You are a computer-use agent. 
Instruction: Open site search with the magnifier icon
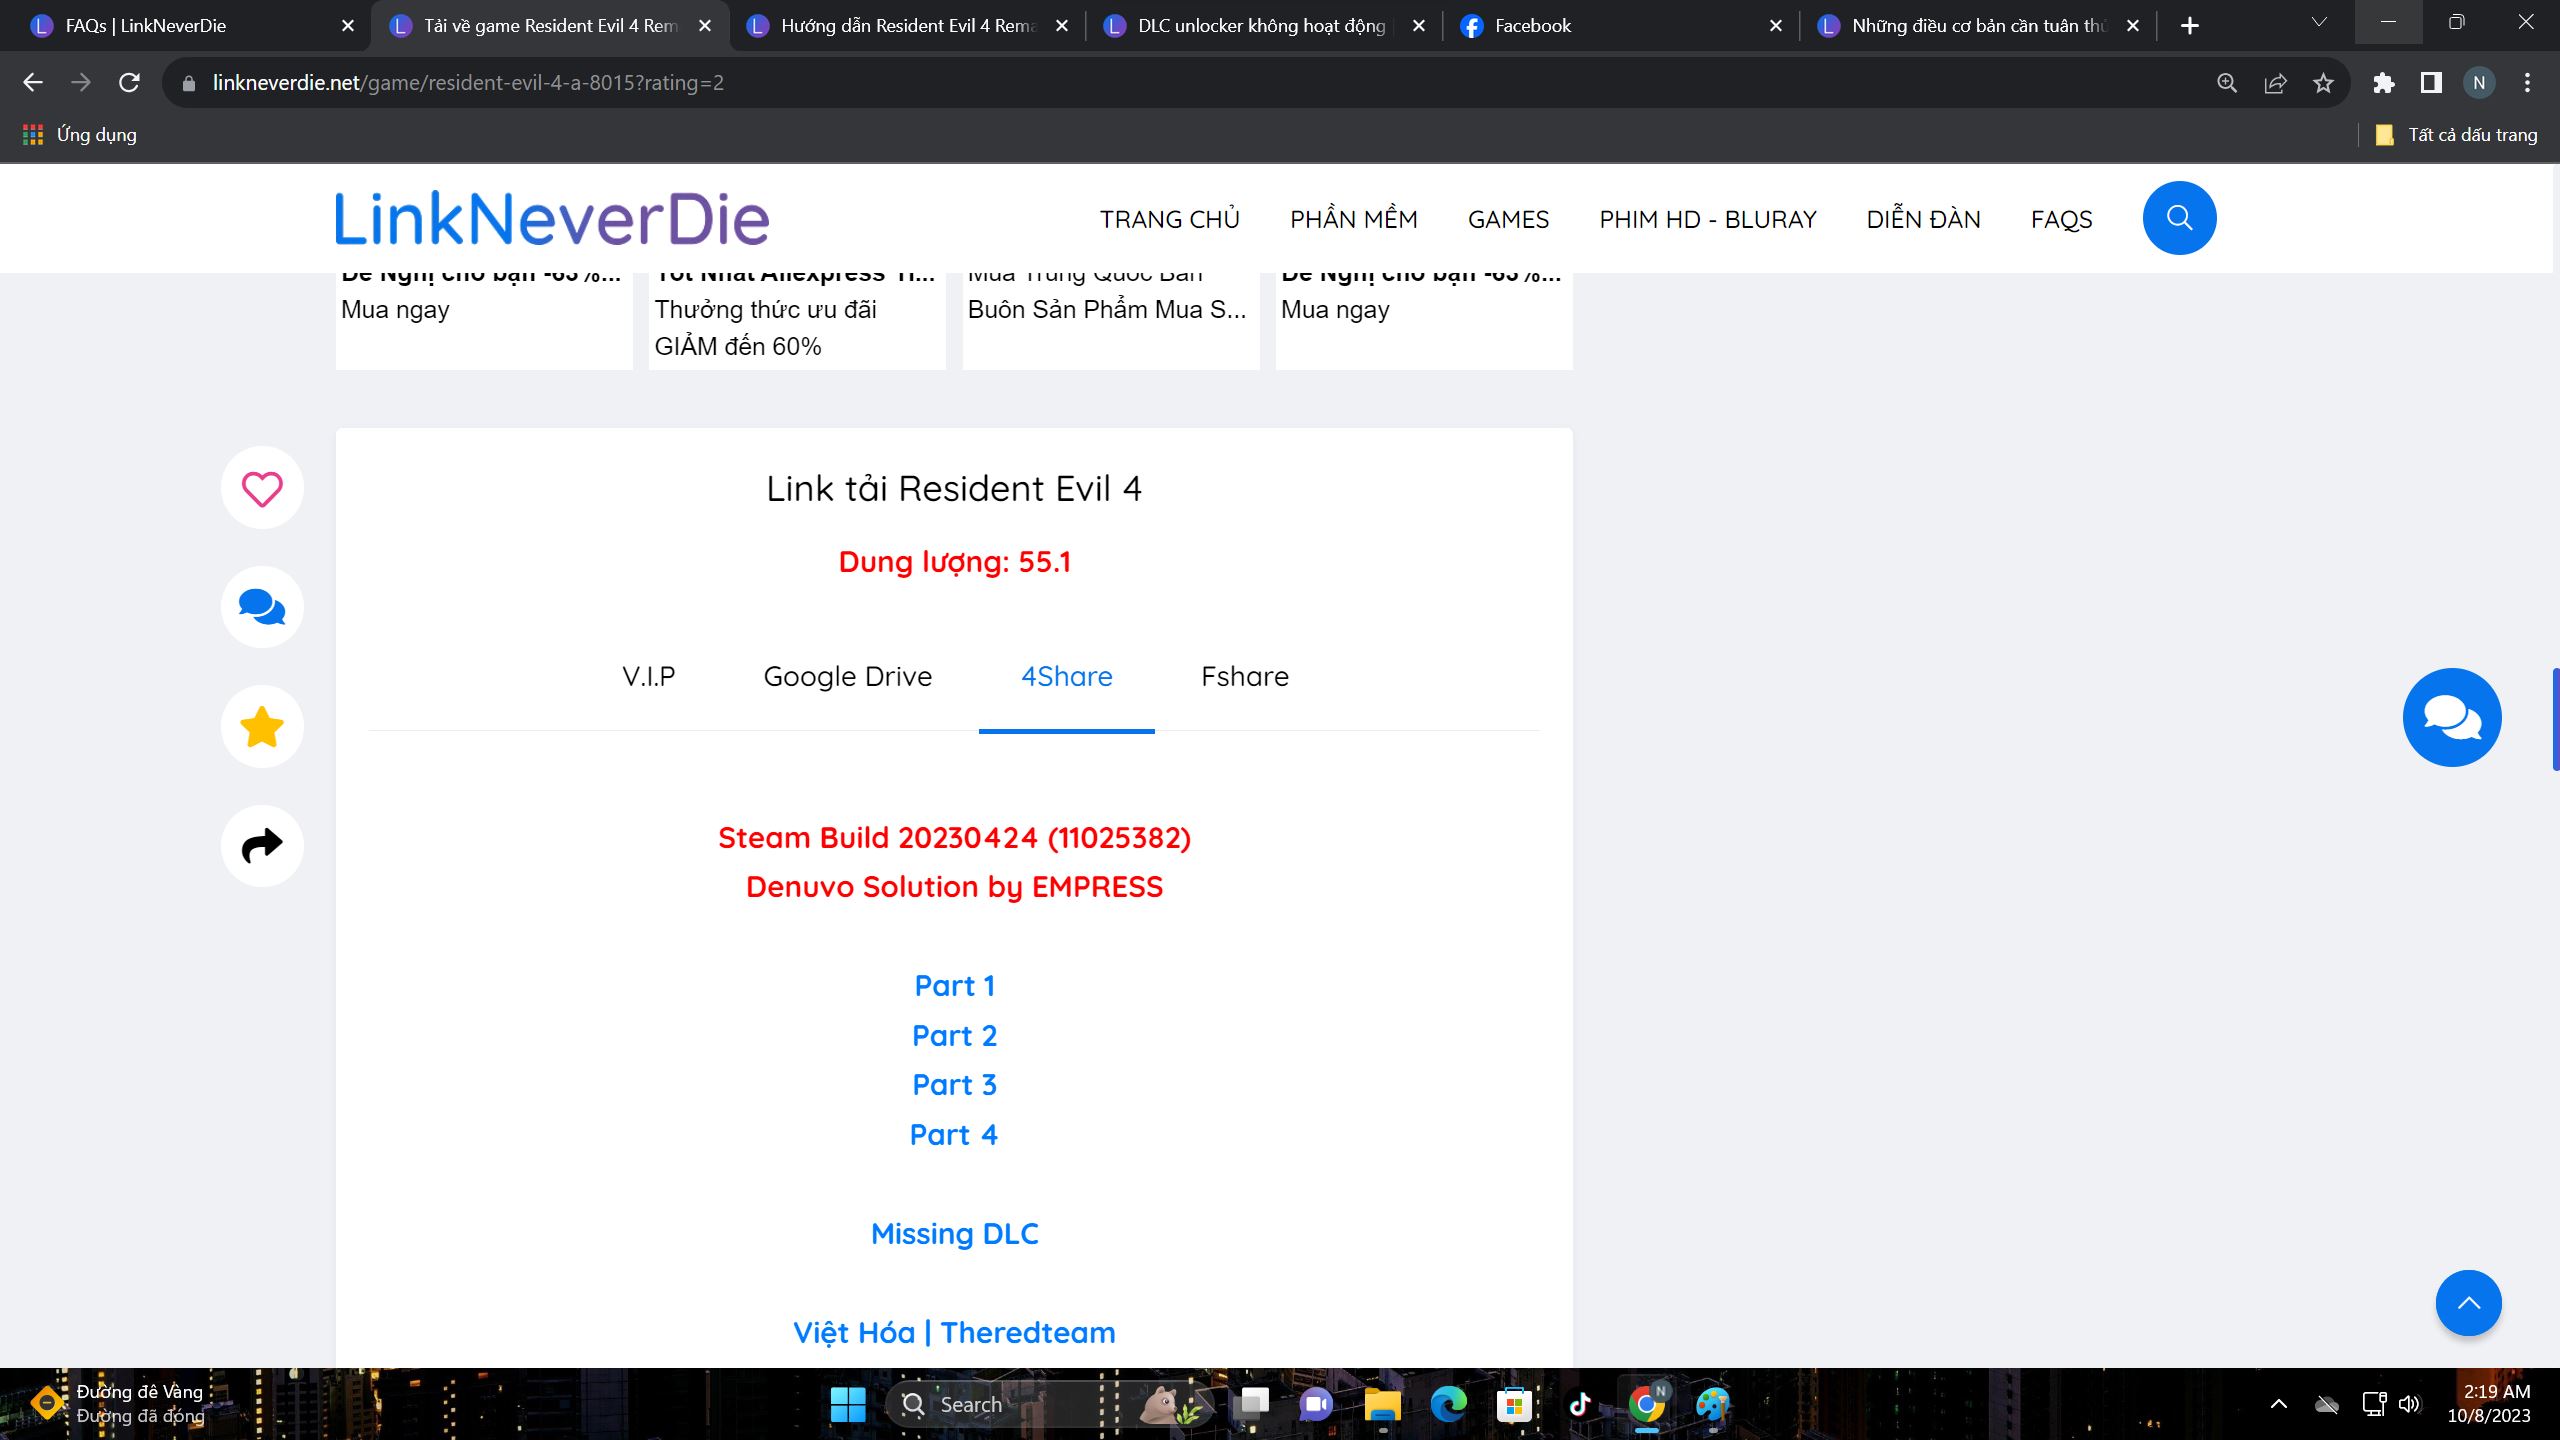click(x=2180, y=217)
